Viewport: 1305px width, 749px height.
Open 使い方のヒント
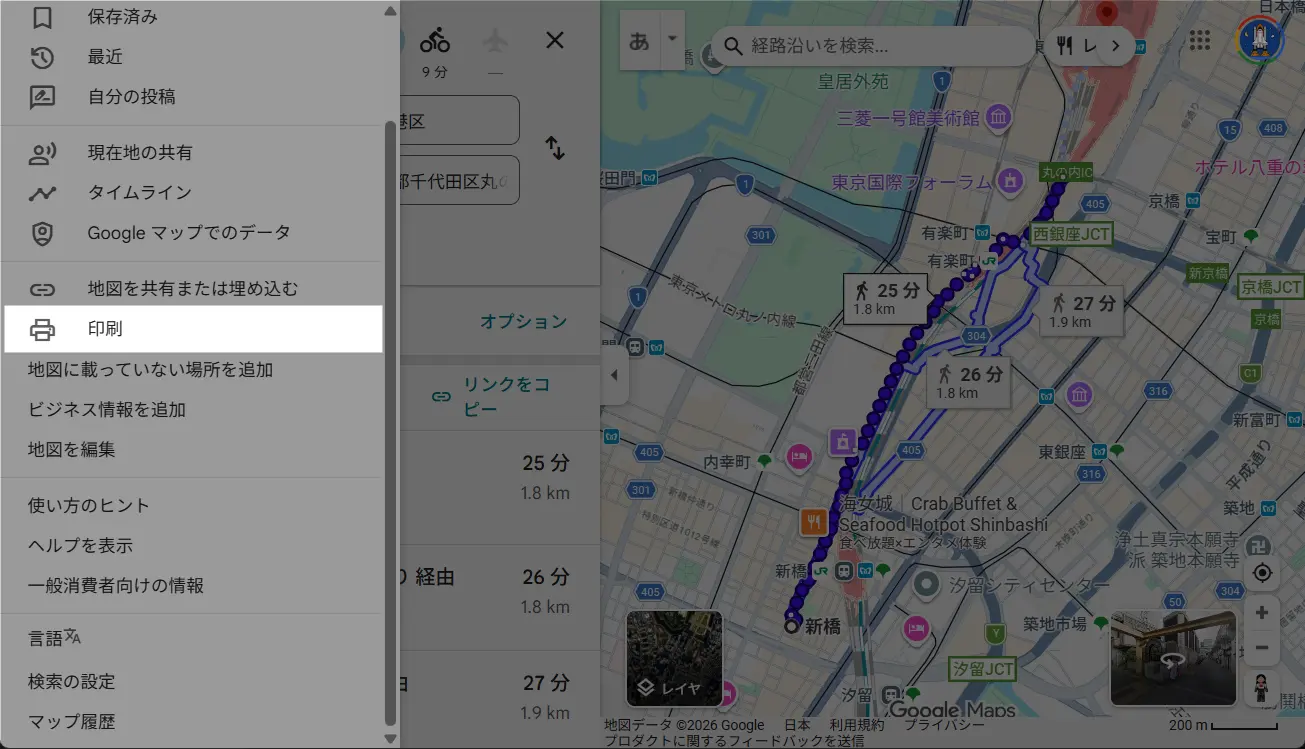pos(192,506)
